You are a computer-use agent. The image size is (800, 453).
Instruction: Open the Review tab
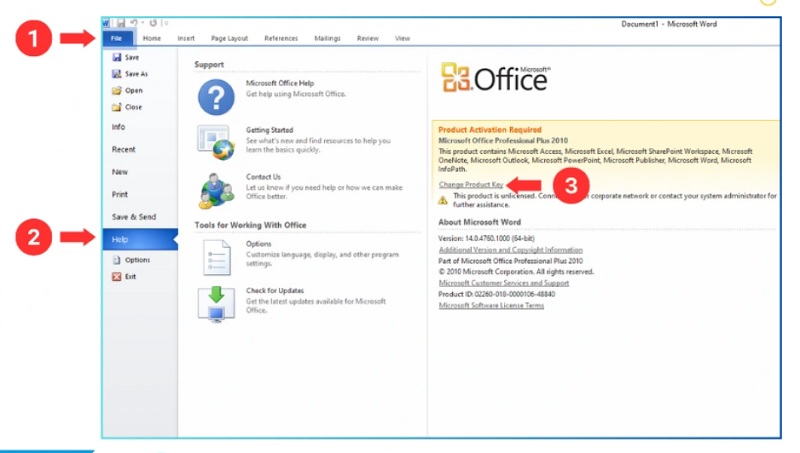[x=367, y=38]
